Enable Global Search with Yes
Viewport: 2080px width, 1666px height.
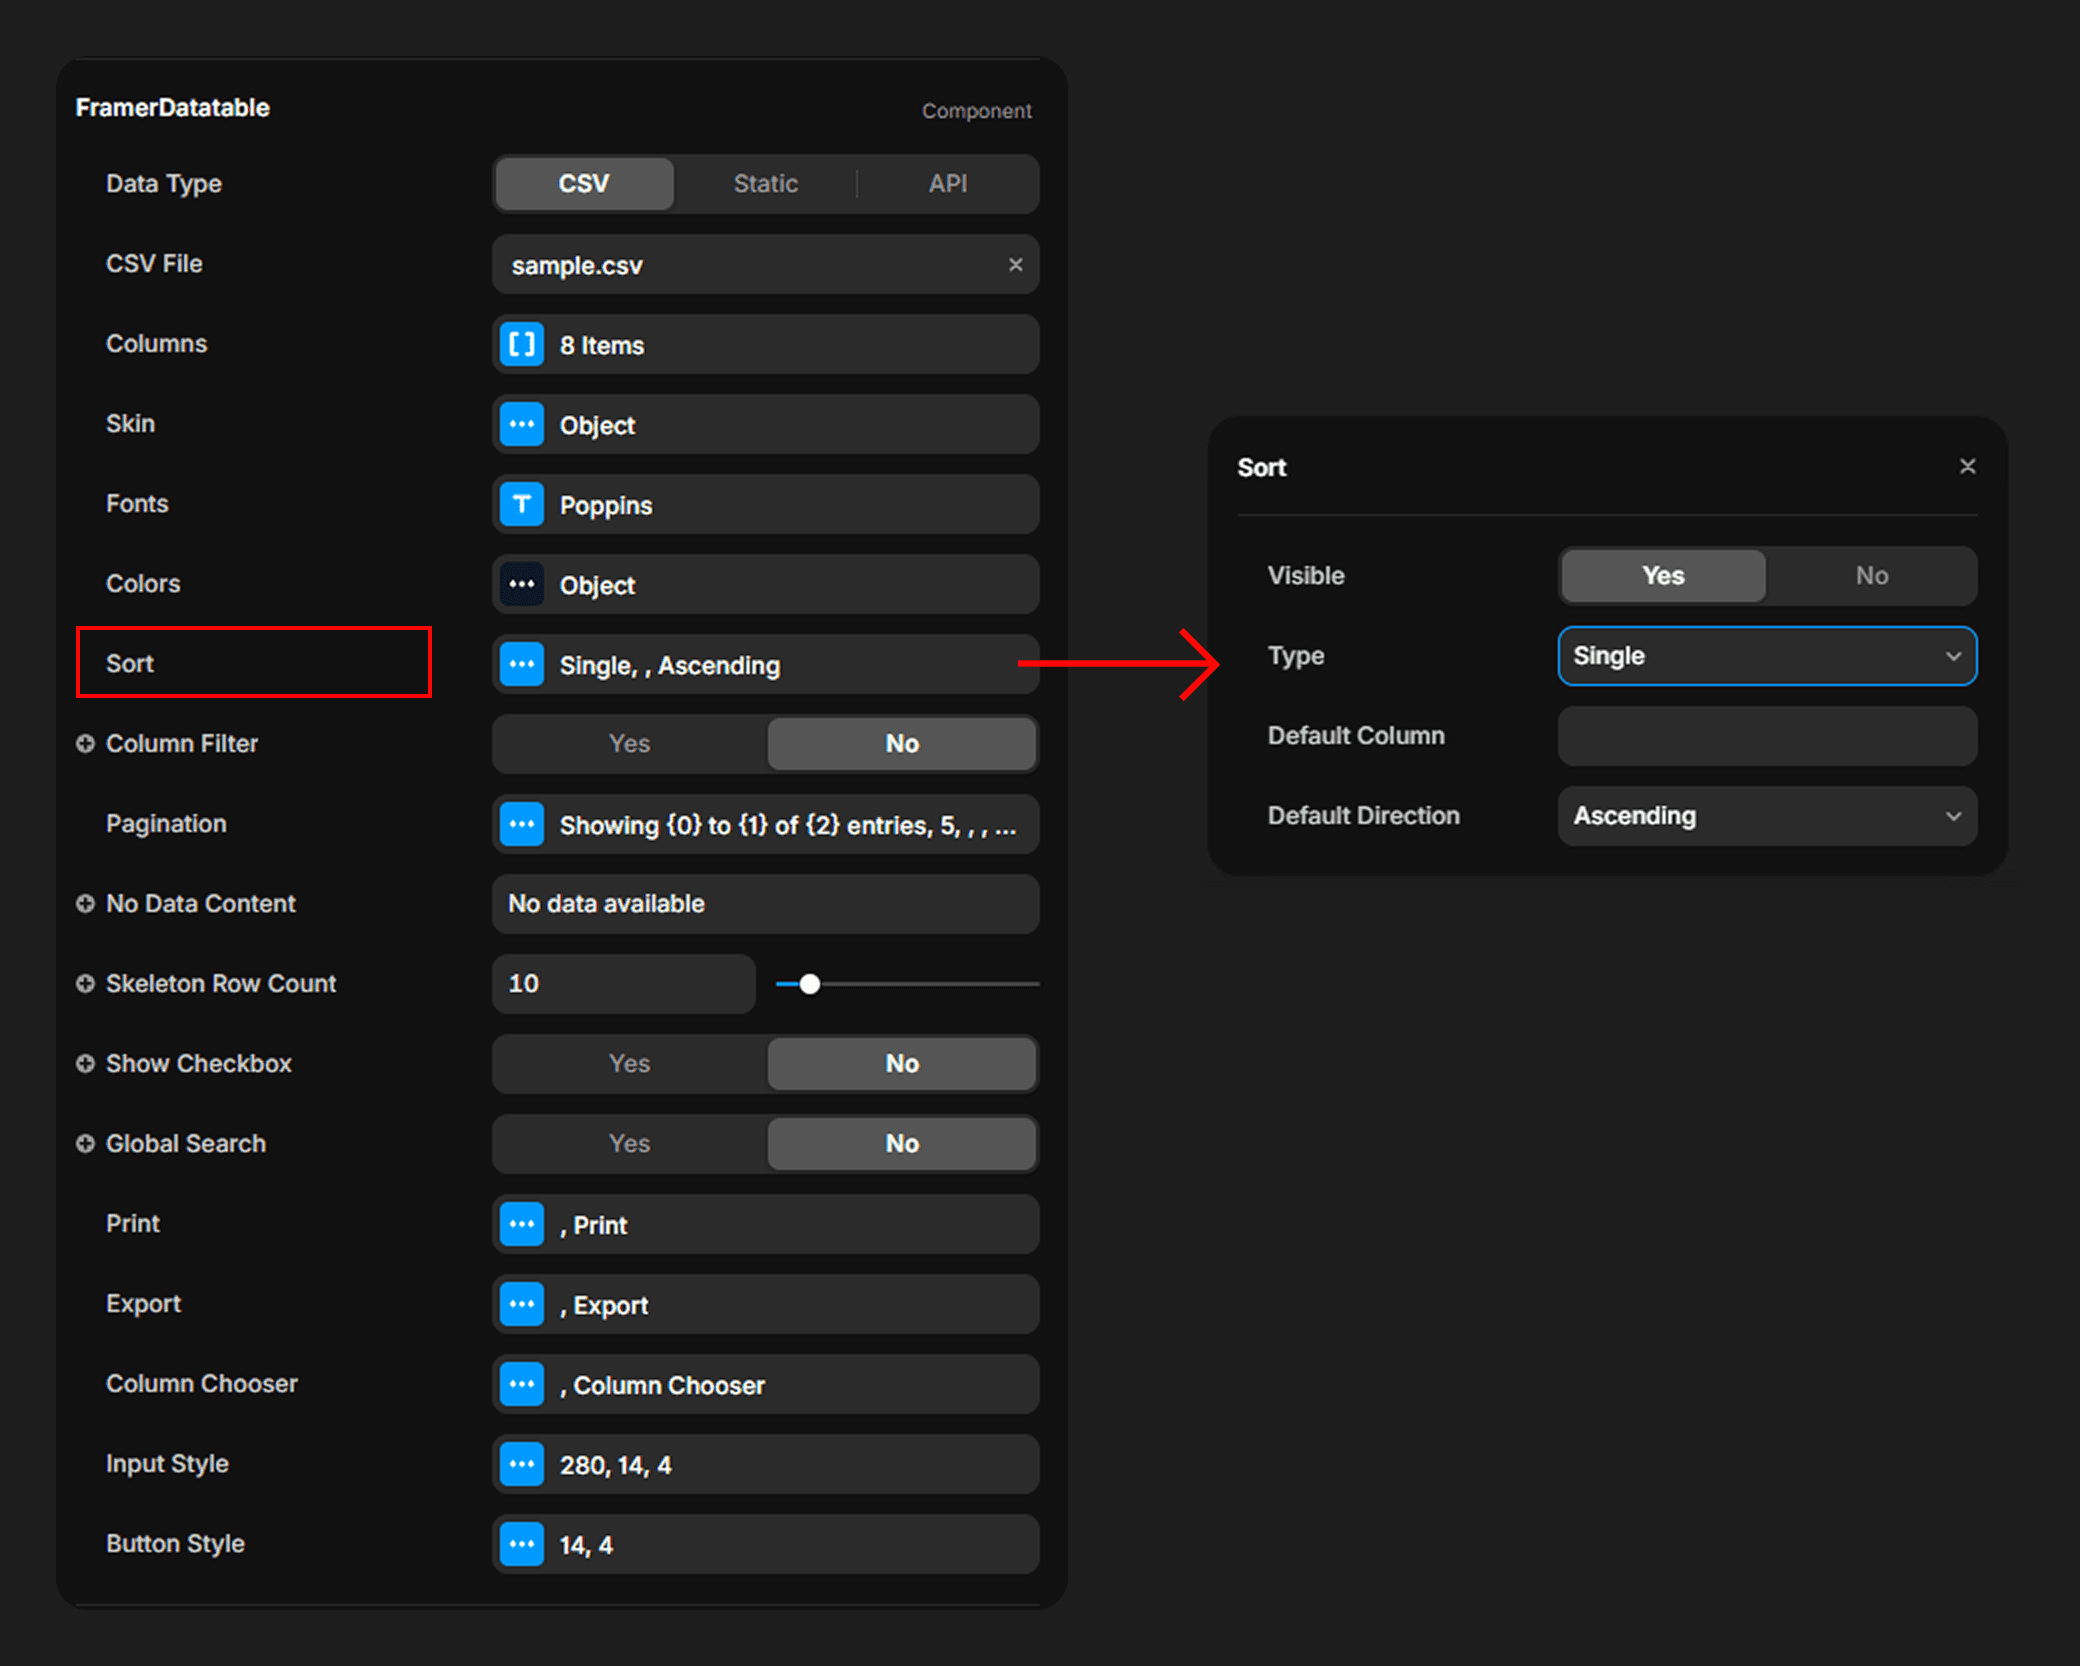point(629,1143)
